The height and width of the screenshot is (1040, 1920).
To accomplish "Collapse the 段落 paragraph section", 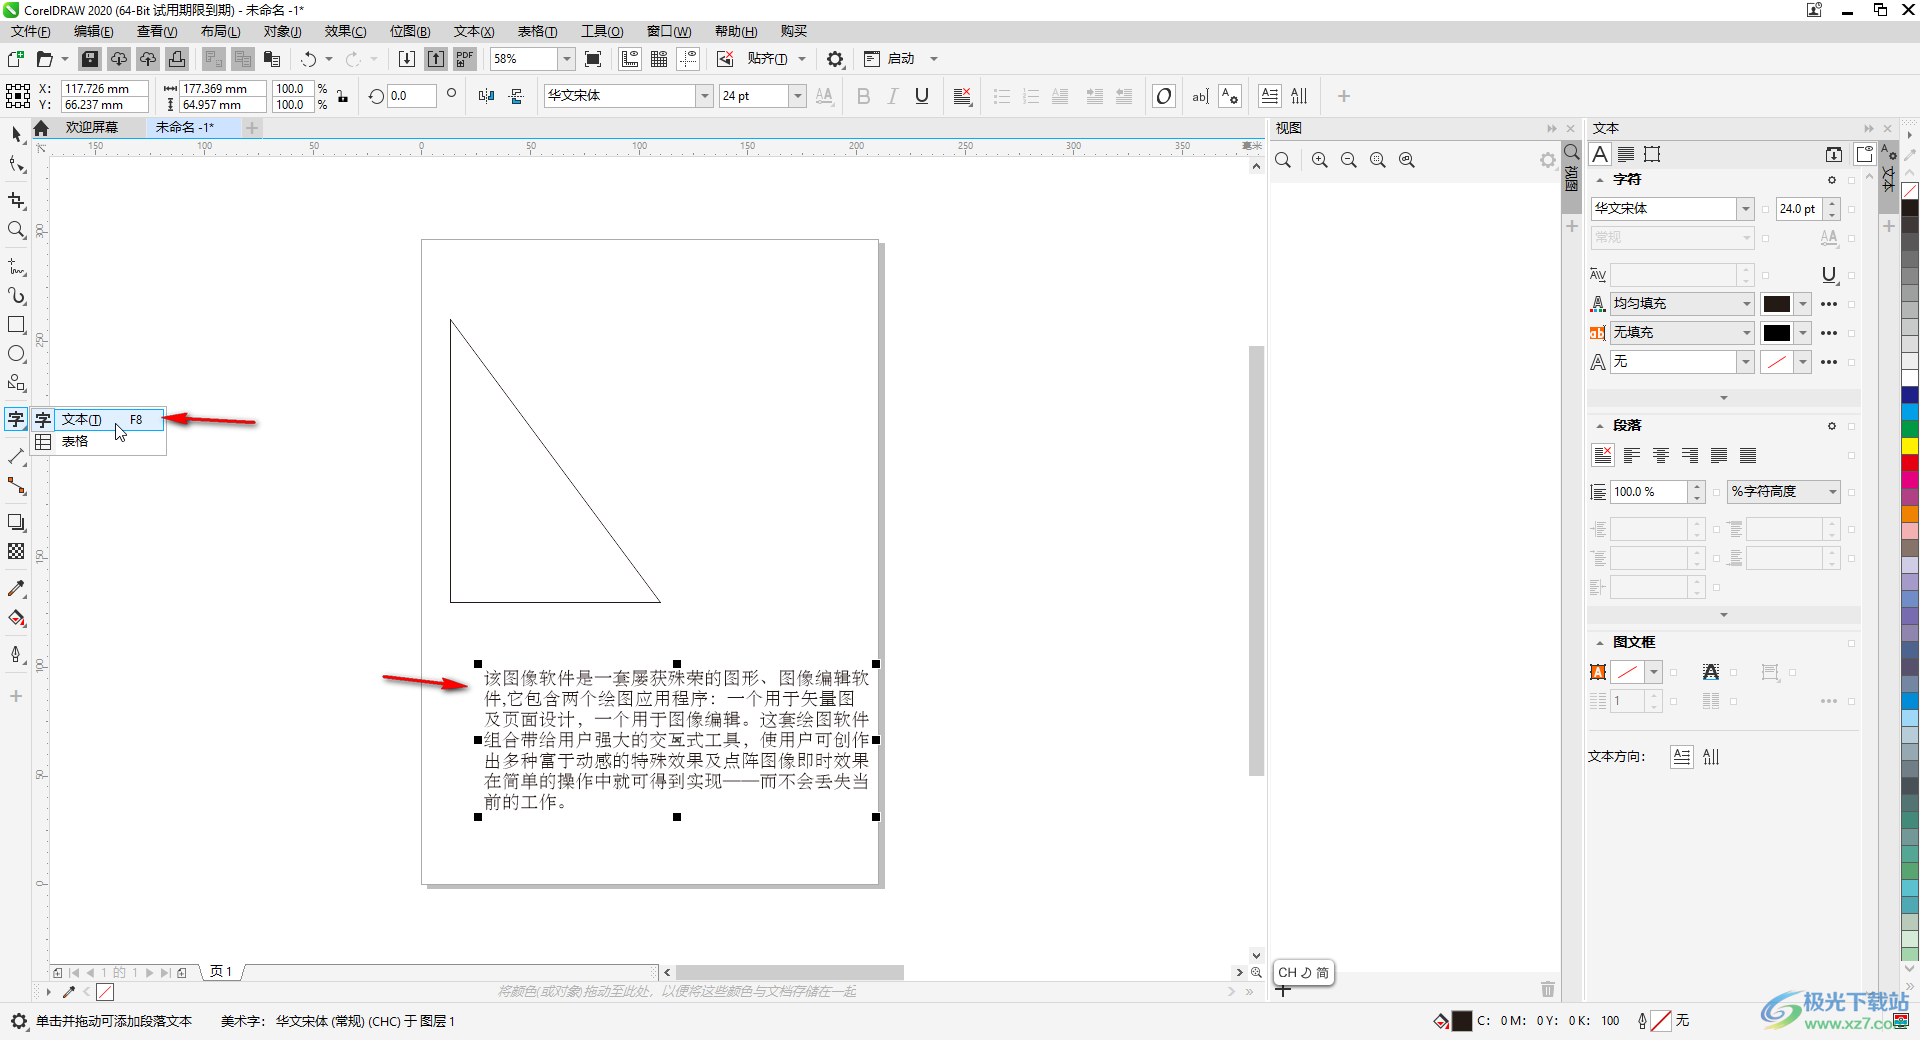I will click(x=1599, y=426).
